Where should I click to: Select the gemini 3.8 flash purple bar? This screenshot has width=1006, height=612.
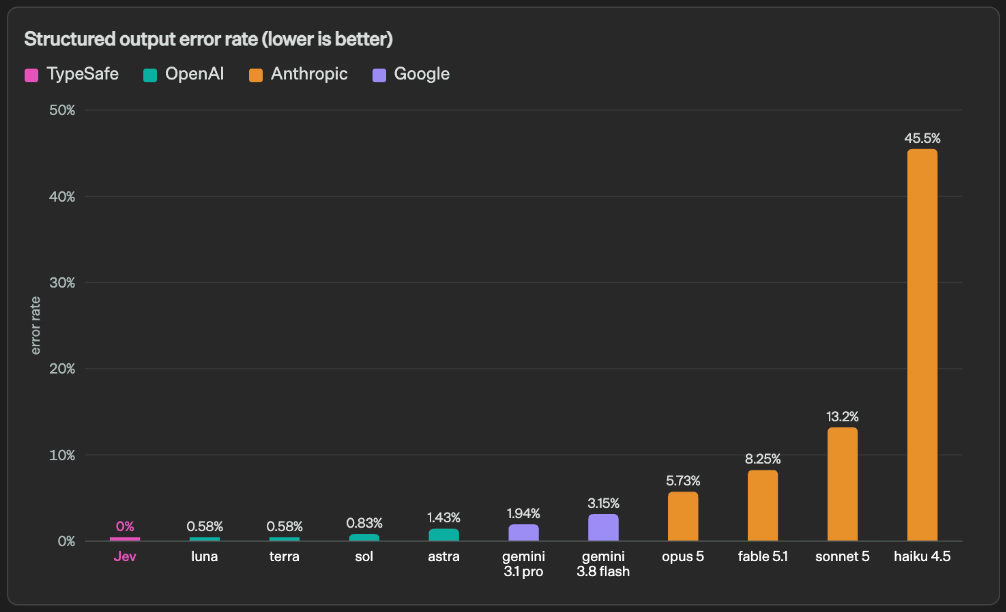tap(603, 527)
